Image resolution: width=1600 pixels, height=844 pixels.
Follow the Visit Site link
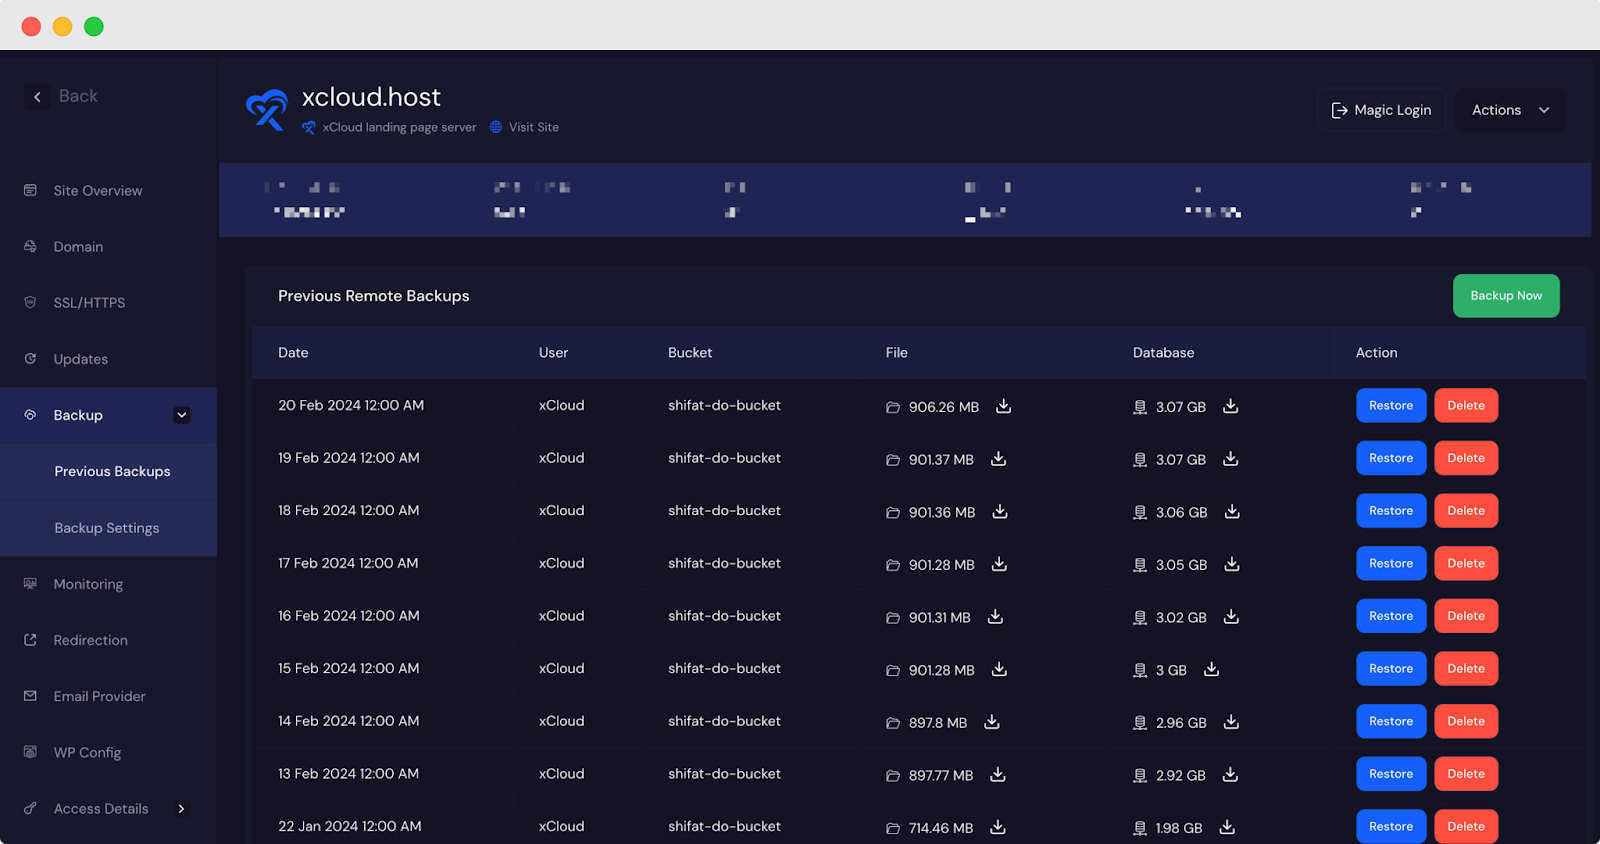533,128
